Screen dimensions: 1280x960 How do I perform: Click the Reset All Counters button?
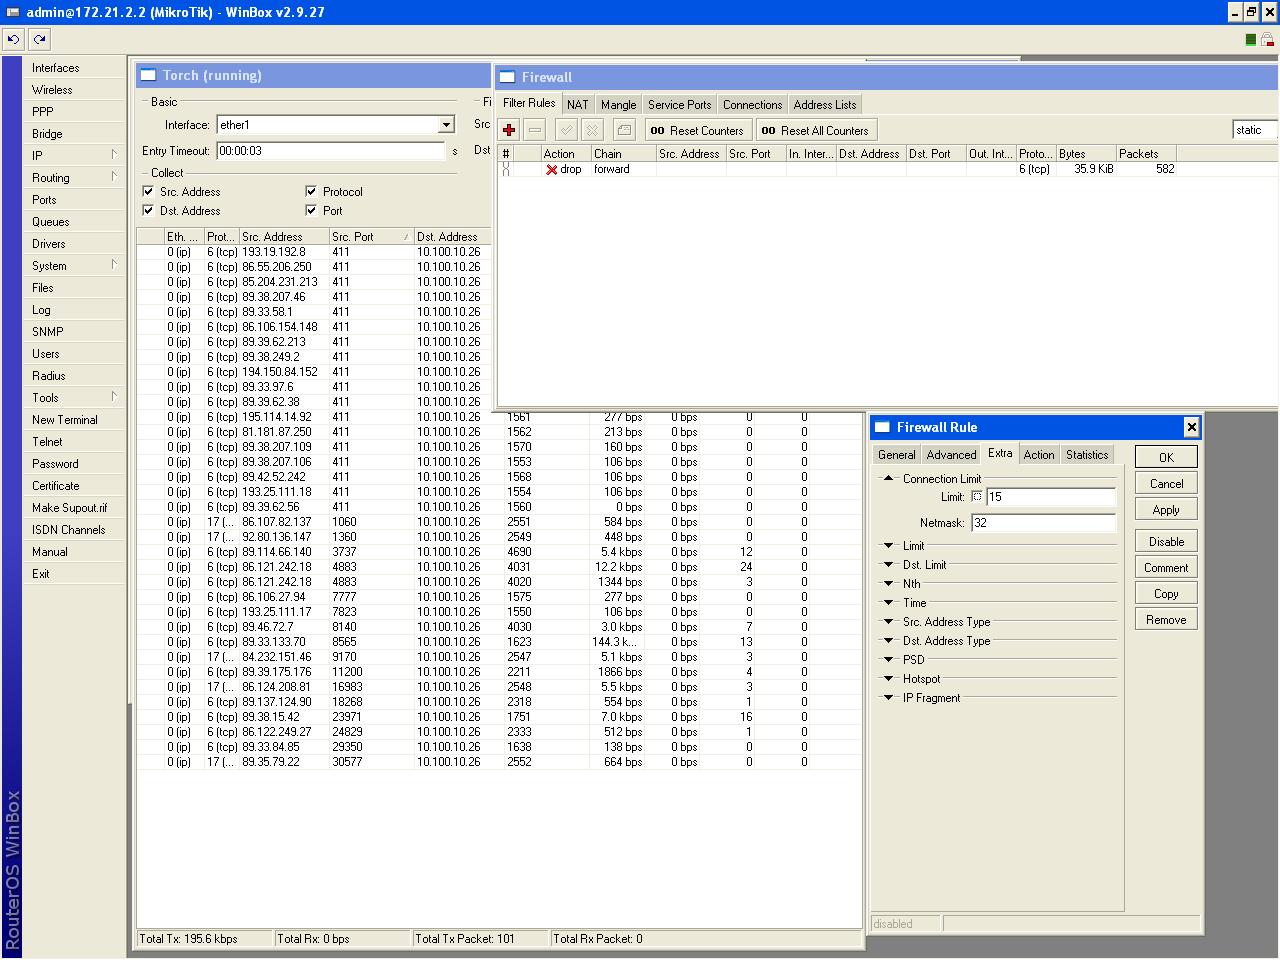pos(815,130)
